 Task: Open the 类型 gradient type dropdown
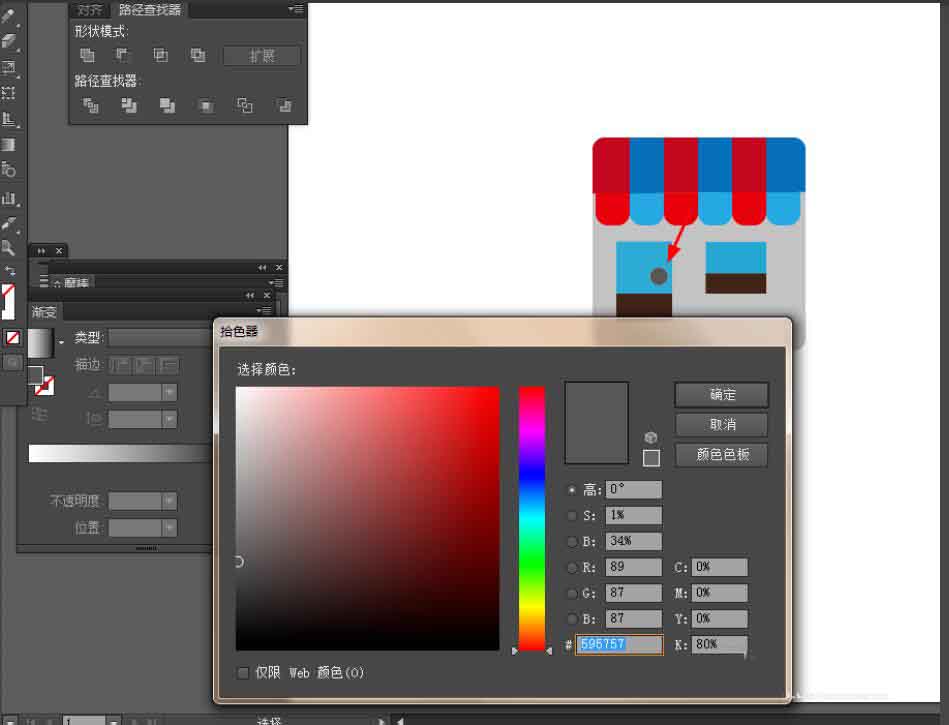[x=159, y=338]
